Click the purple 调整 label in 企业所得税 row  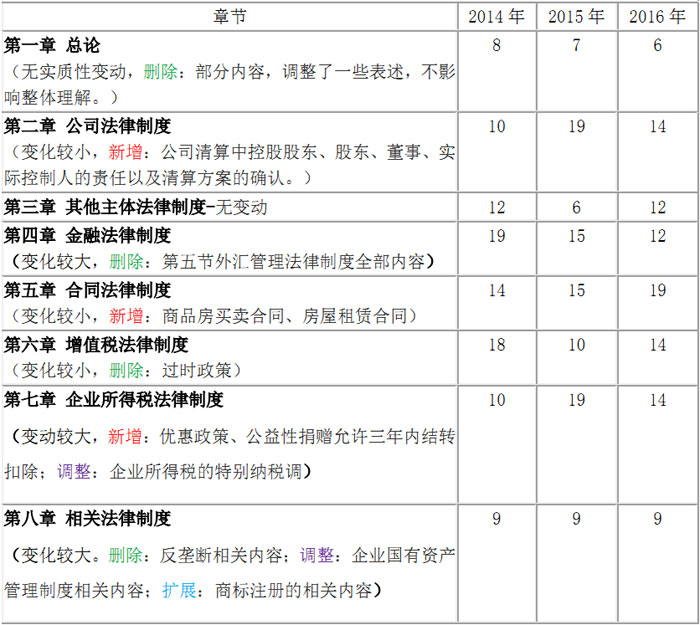74,470
